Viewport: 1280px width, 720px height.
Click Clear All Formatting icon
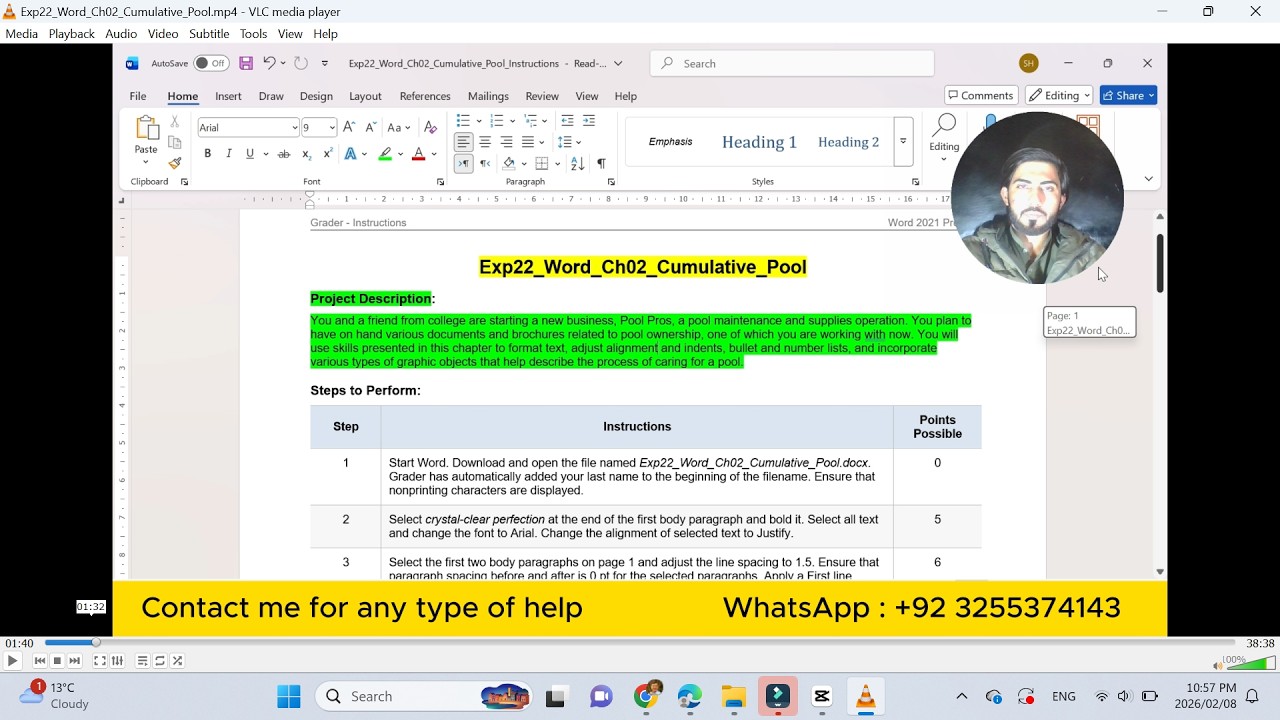tap(431, 127)
